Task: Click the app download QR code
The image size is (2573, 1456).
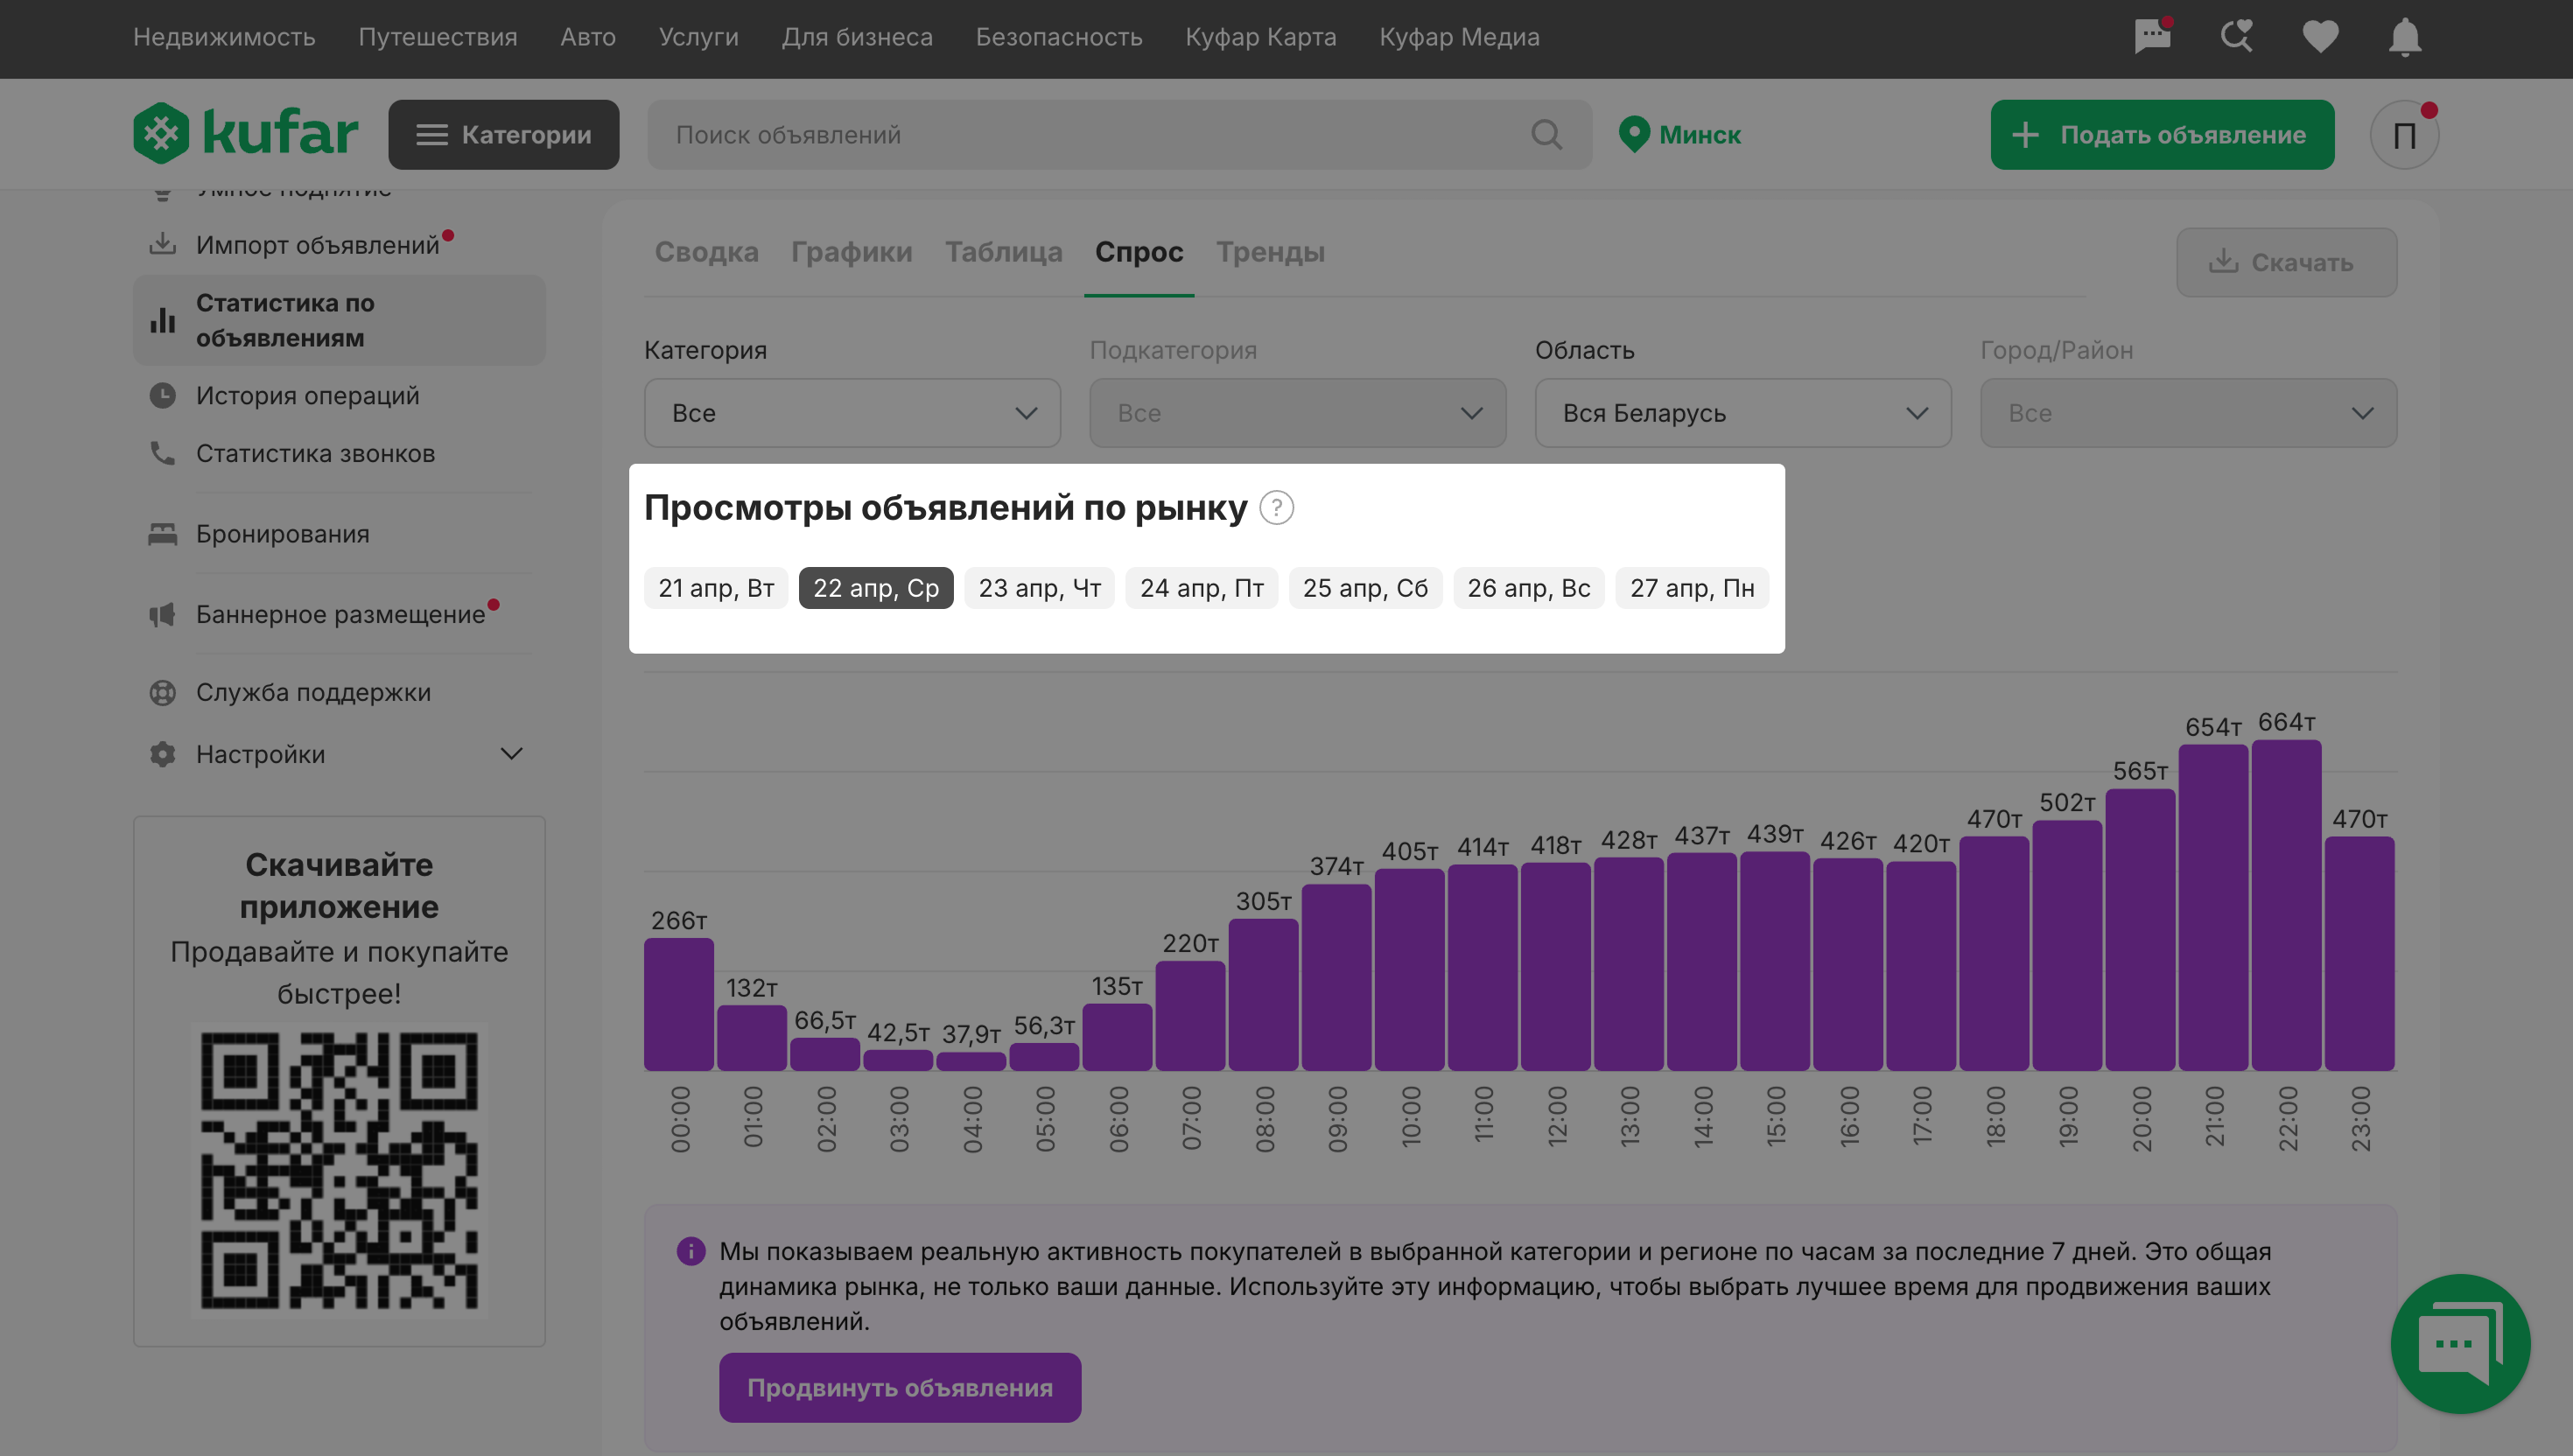Action: [x=339, y=1170]
